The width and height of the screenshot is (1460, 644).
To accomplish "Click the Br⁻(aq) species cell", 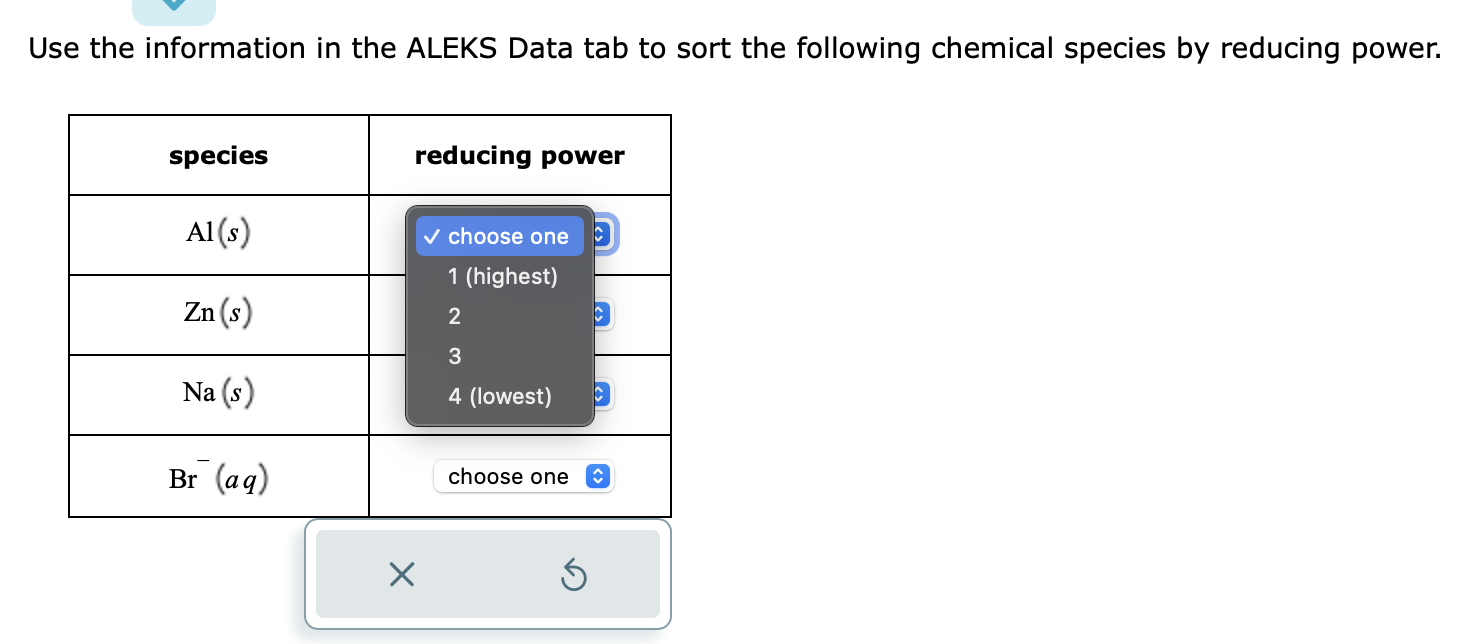I will (x=218, y=477).
